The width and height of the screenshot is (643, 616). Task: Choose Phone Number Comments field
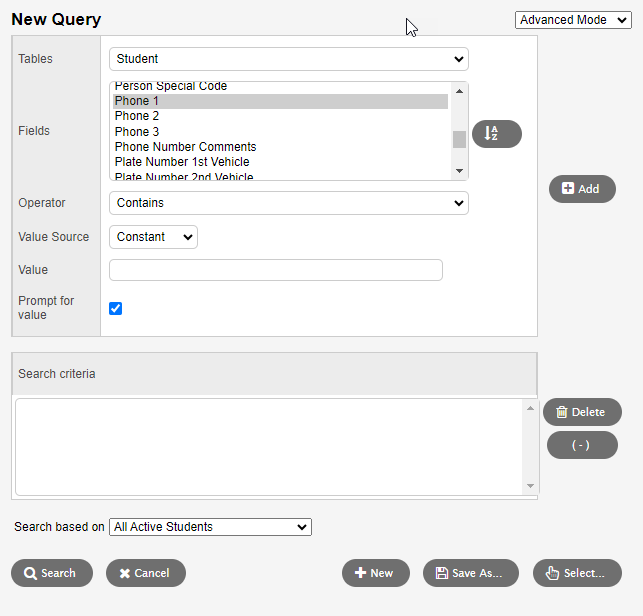pyautogui.click(x=185, y=147)
